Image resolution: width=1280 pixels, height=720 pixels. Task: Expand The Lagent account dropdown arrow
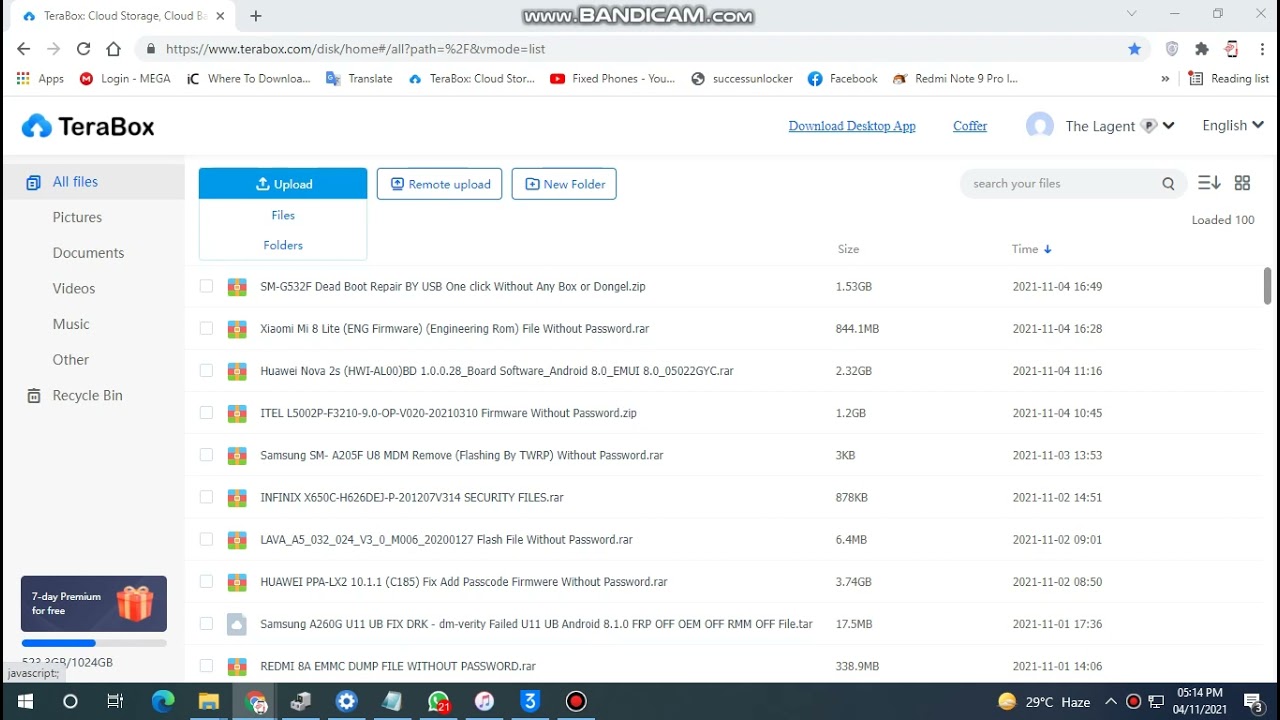(1168, 126)
